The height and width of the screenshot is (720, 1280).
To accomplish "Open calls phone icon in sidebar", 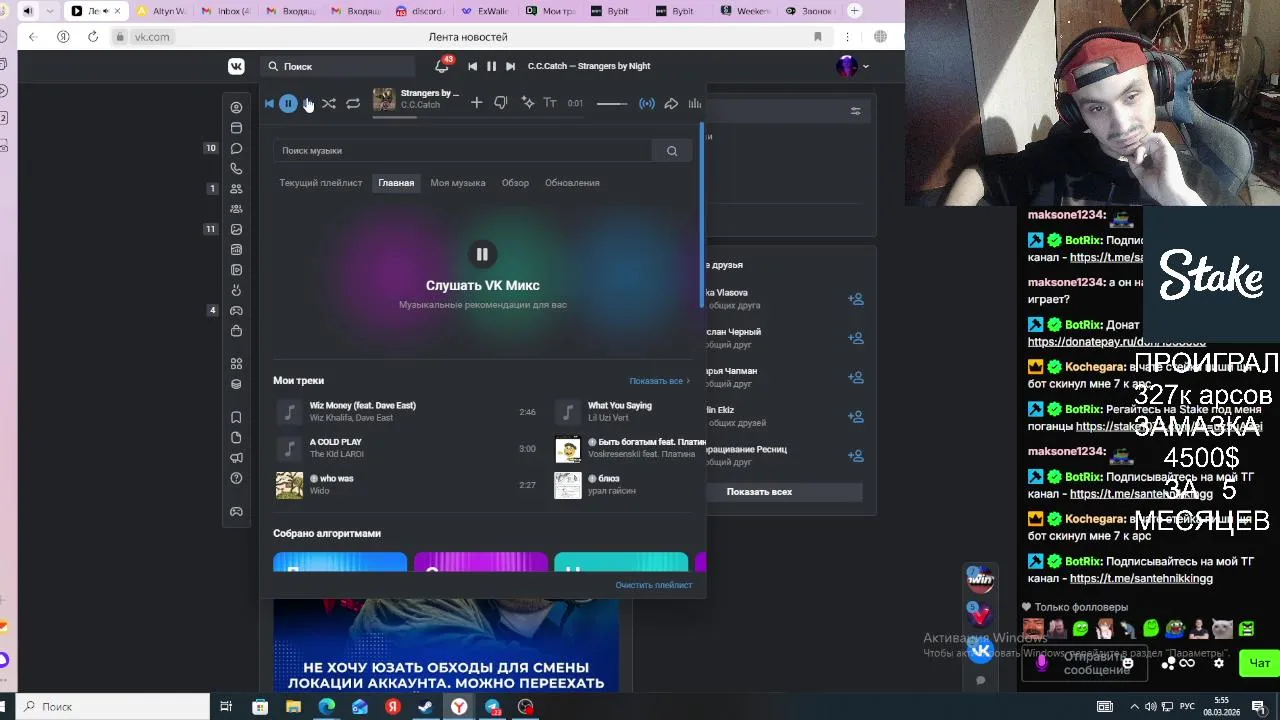I will coord(236,169).
